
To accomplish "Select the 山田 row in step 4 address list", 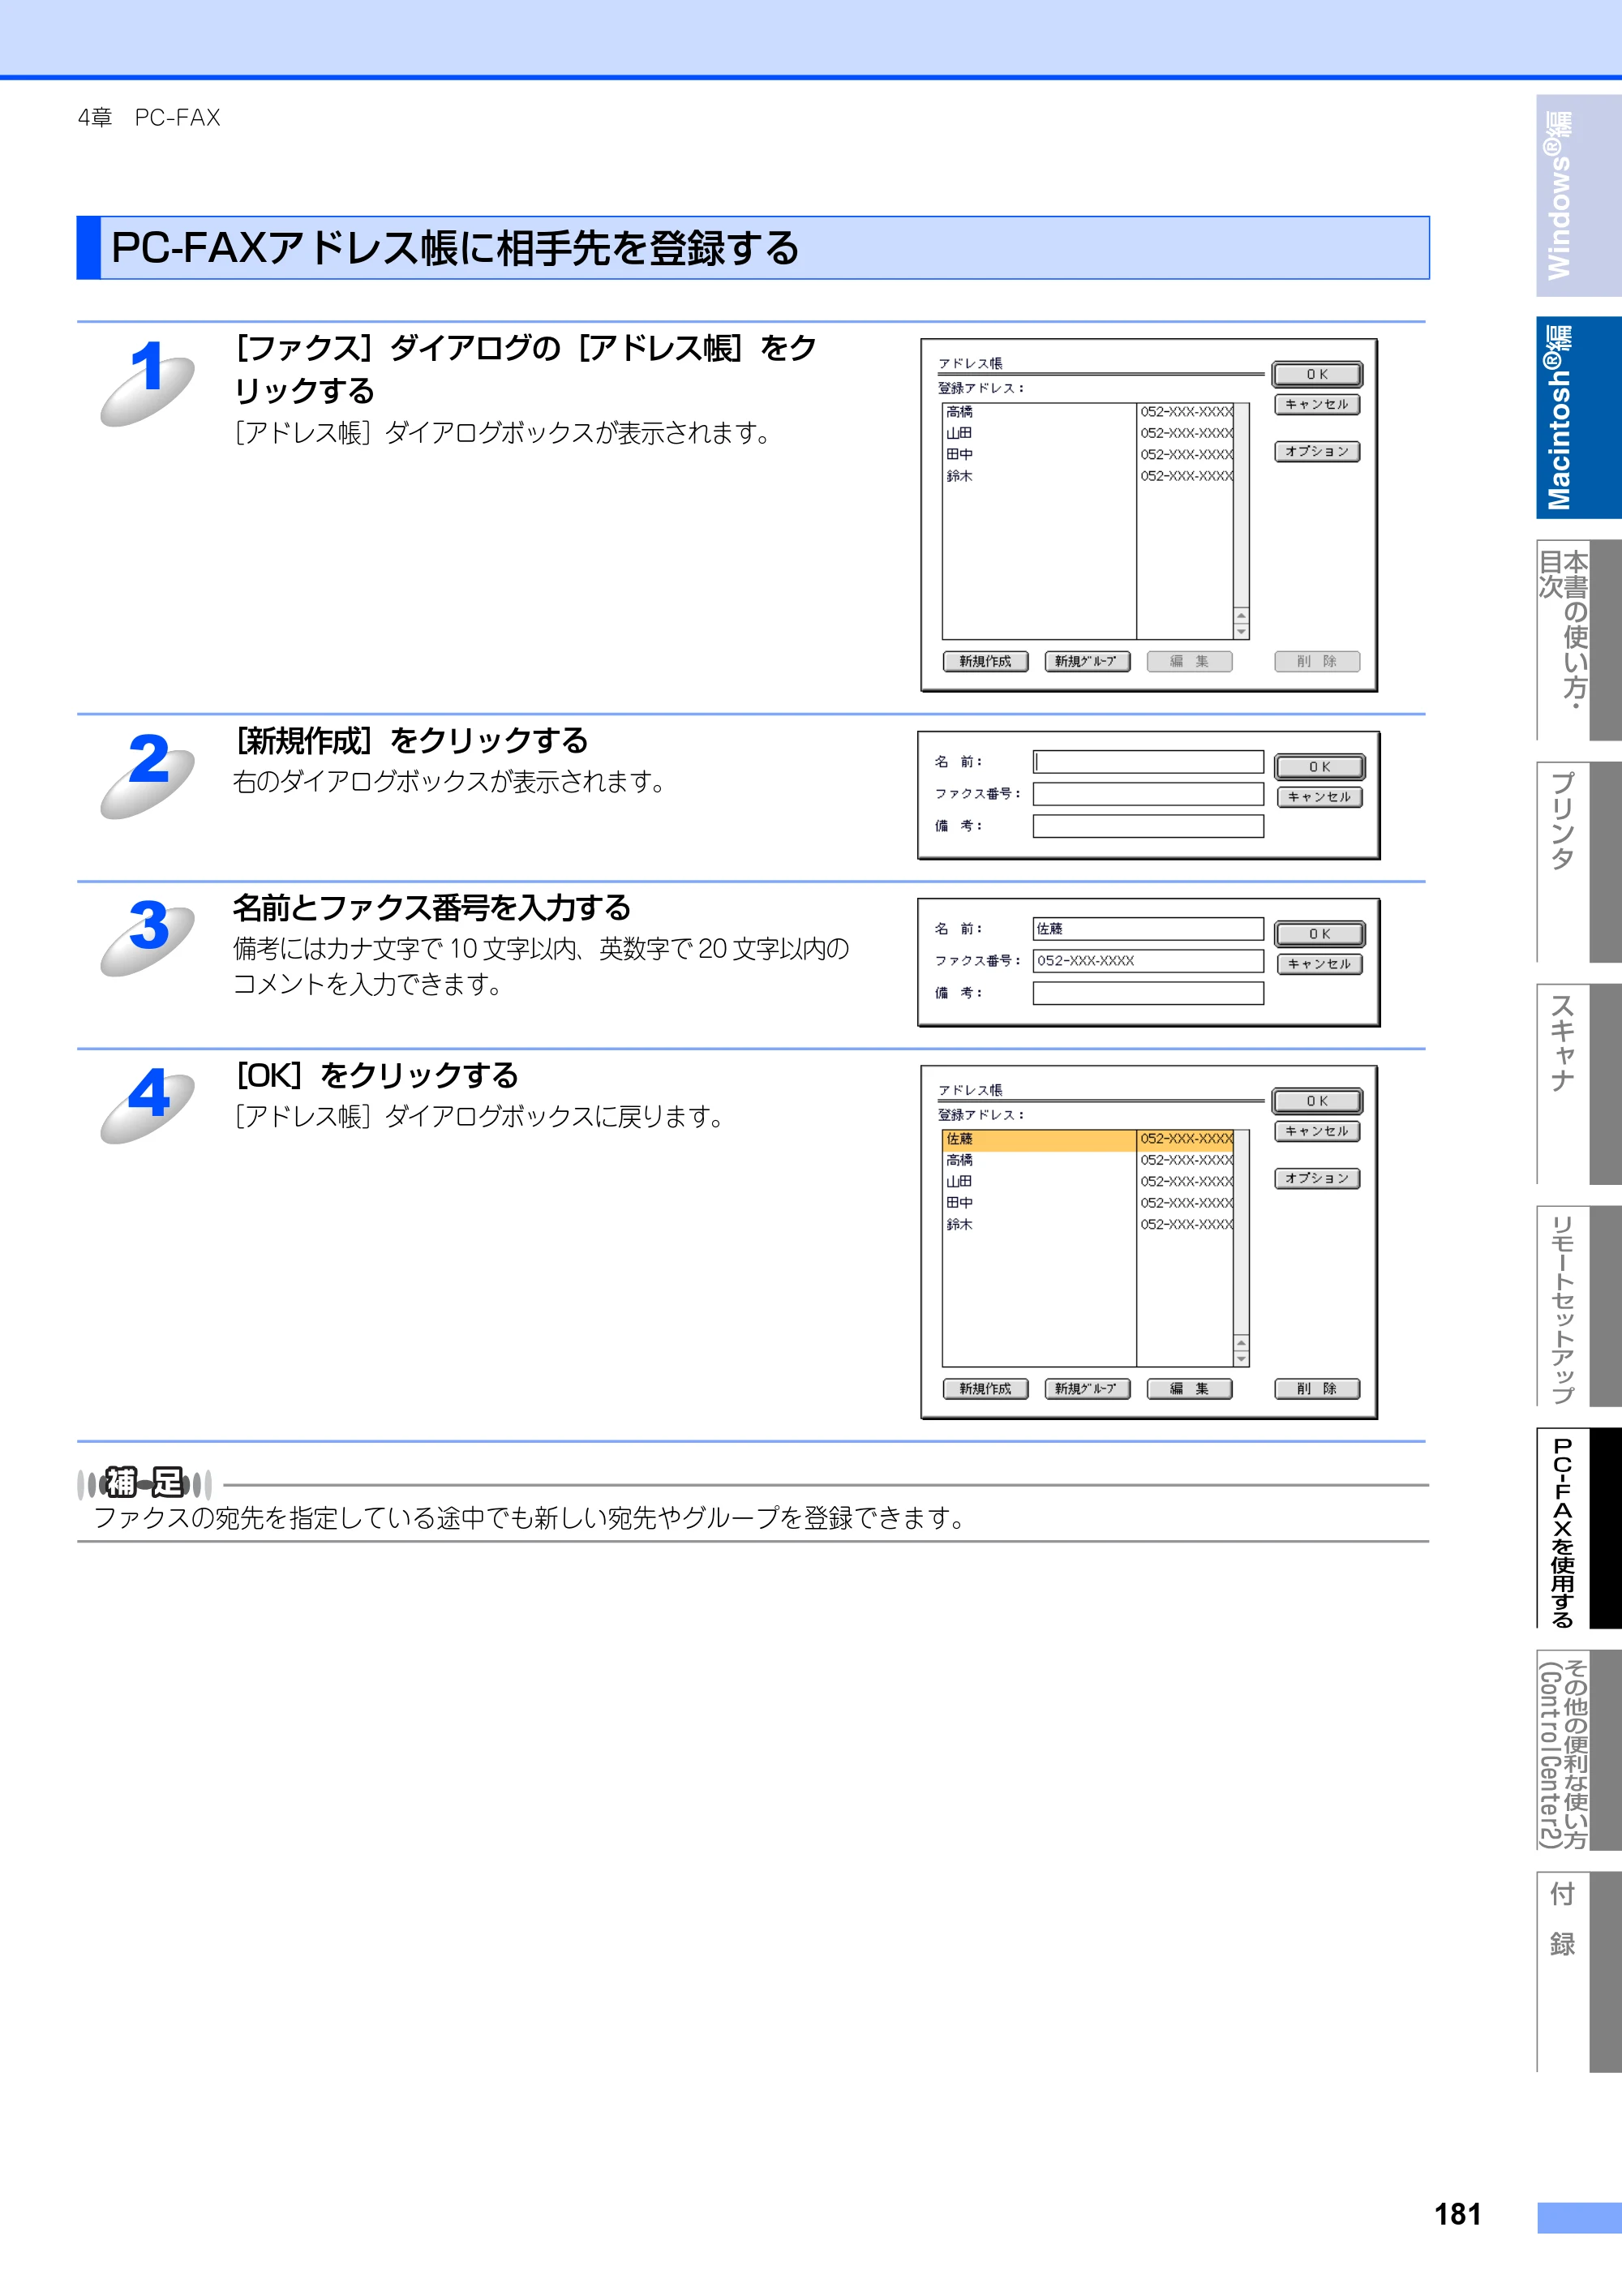I will (x=1088, y=1181).
